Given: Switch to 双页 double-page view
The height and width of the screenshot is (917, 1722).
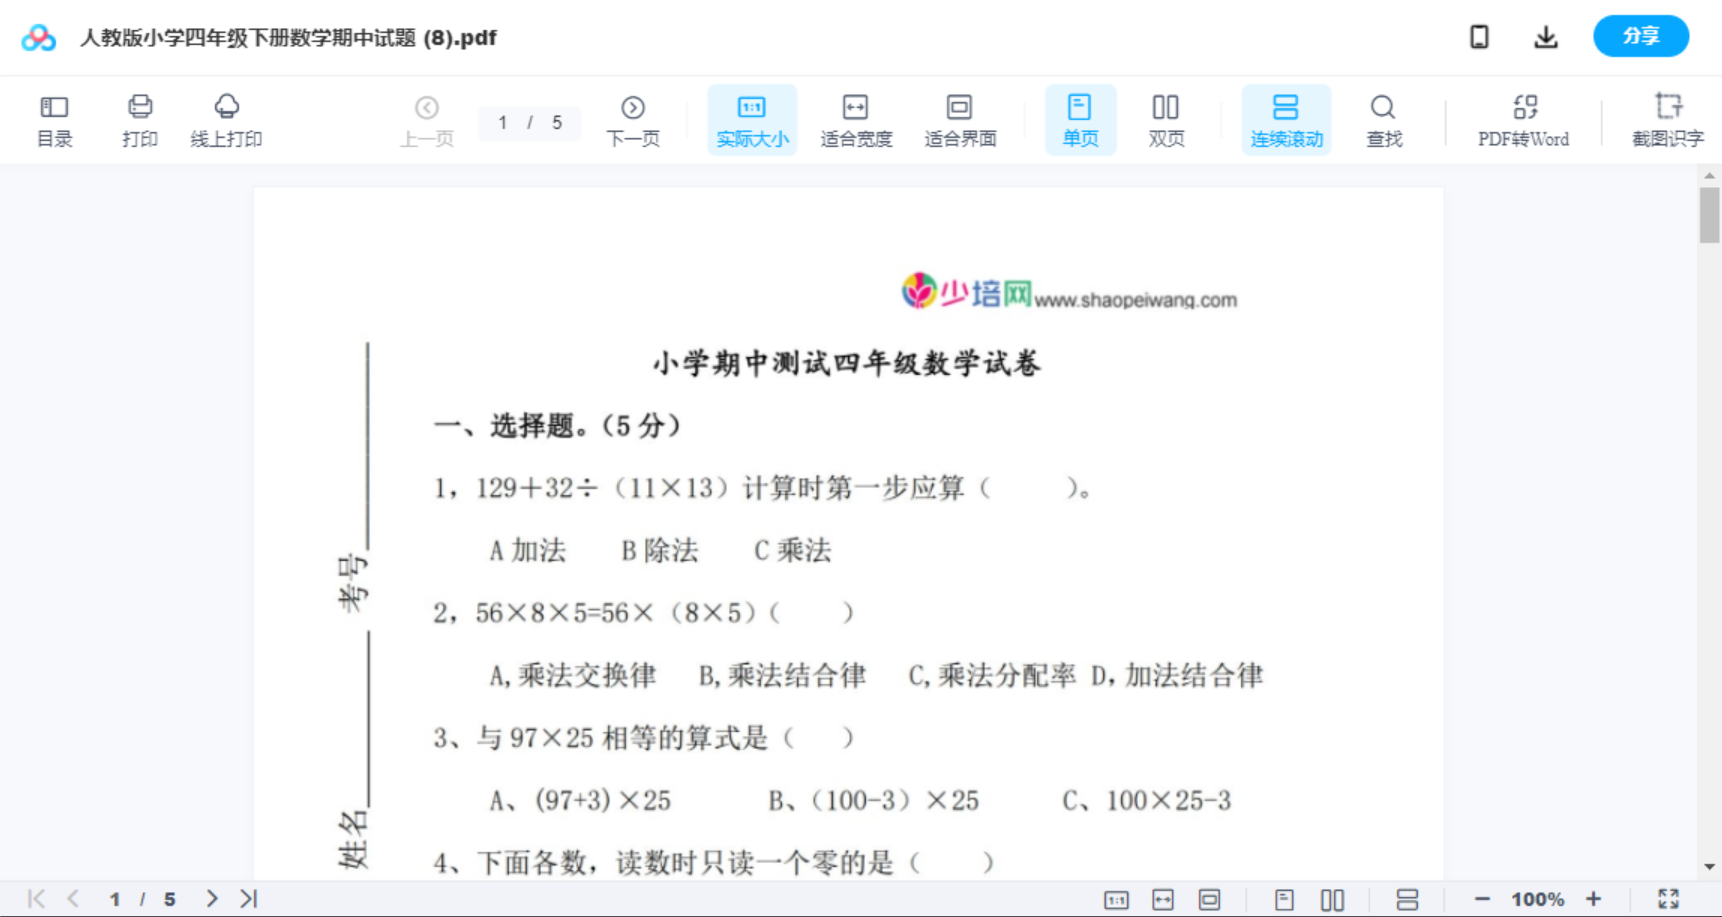Looking at the screenshot, I should click(1166, 119).
